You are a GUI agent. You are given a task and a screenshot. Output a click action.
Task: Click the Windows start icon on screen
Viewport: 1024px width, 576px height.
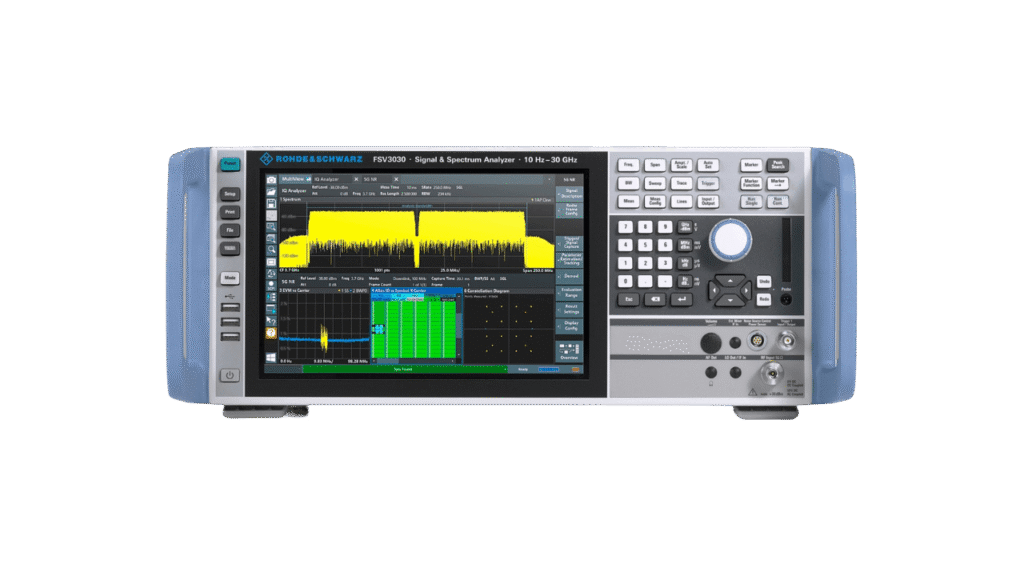tap(271, 356)
